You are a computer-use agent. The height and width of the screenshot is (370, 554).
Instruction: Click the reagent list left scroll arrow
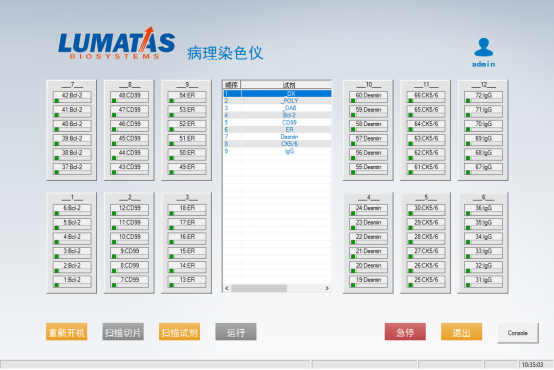pyautogui.click(x=227, y=288)
